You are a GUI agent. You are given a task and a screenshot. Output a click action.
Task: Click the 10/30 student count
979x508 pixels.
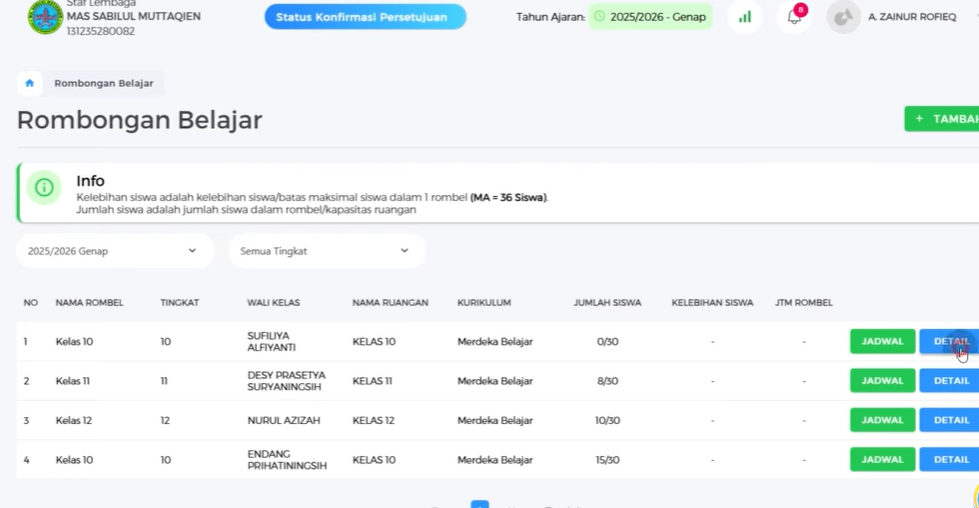point(608,421)
